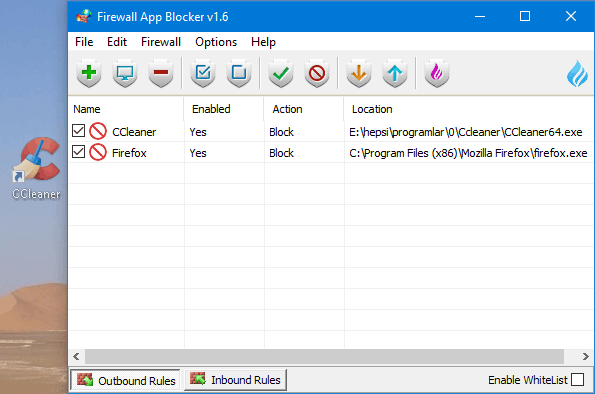This screenshot has height=394, width=595.
Task: Click the Block action in Firefox row
Action: [281, 153]
